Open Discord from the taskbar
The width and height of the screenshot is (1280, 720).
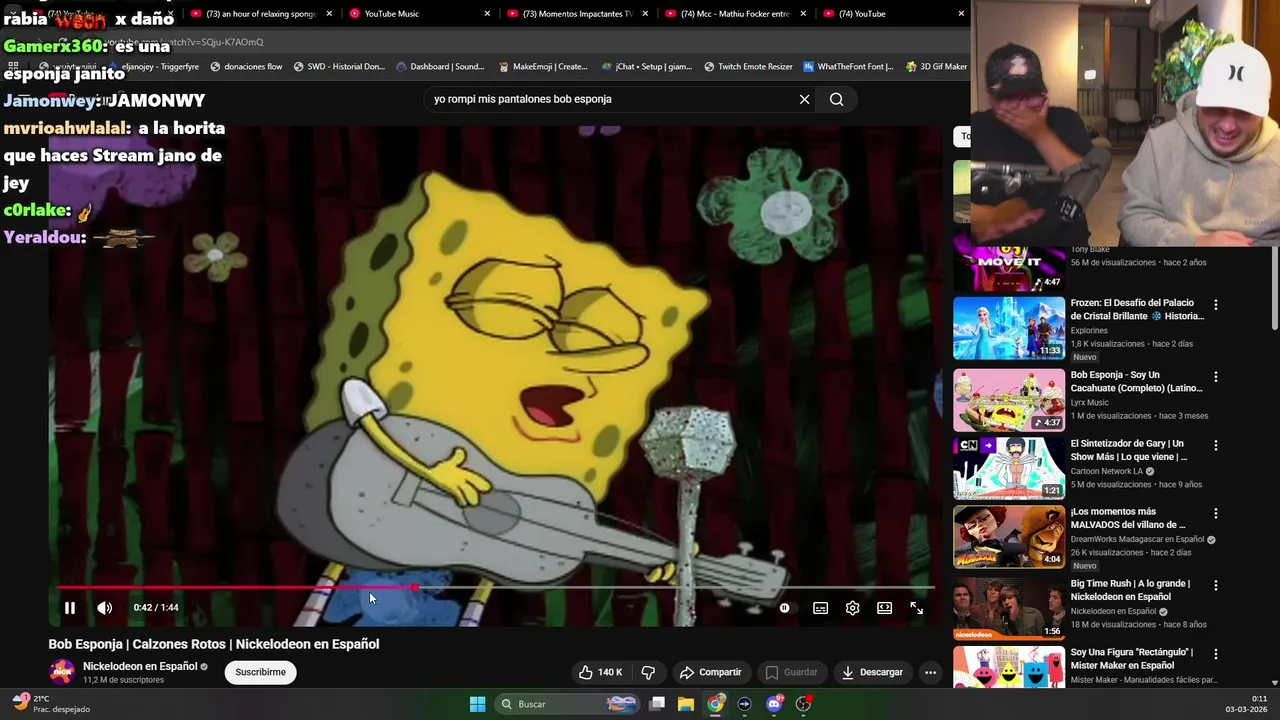click(774, 704)
